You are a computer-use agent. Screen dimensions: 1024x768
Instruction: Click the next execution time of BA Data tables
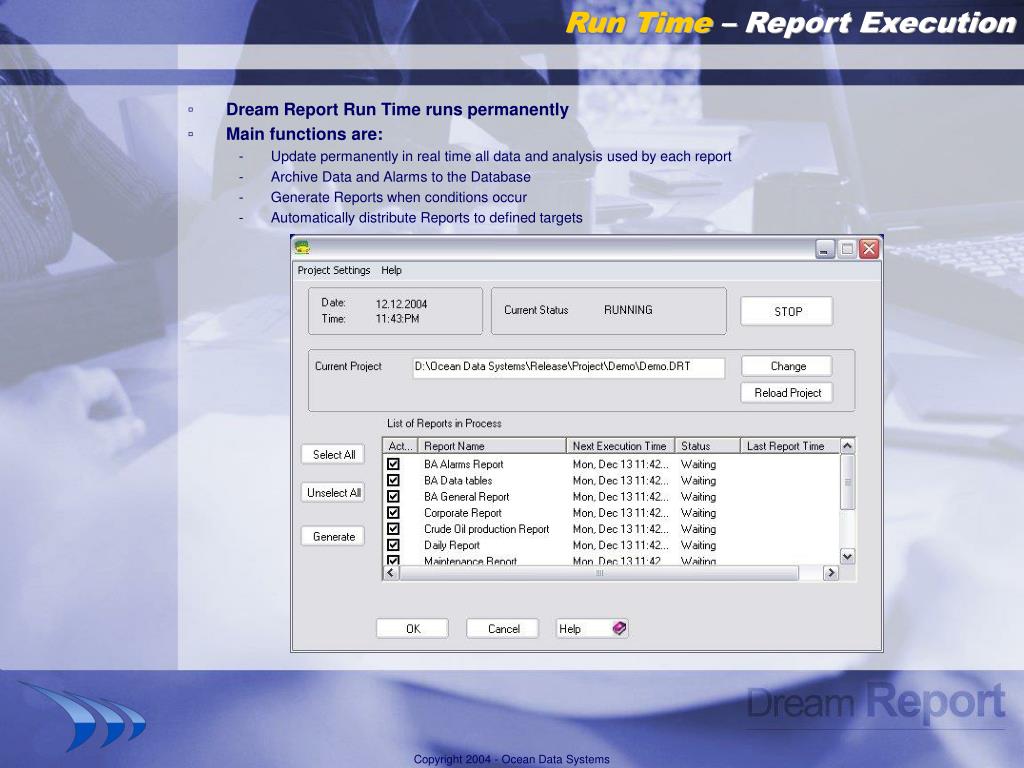point(620,481)
